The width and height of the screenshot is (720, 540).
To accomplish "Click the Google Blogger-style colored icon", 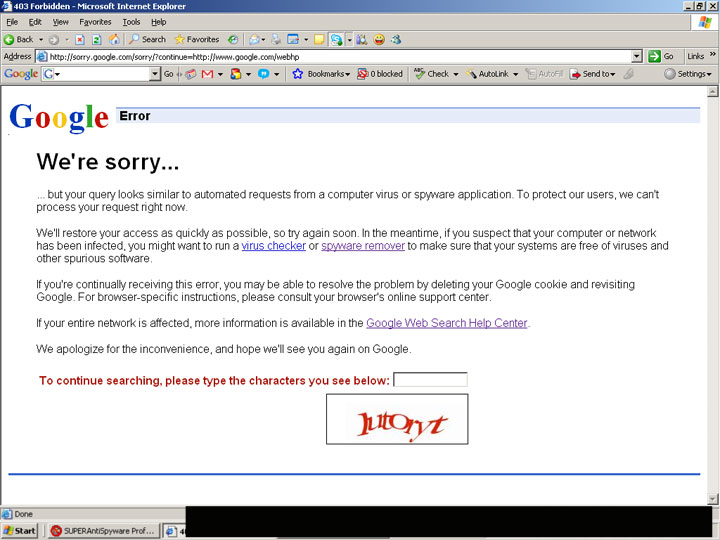I will point(236,74).
